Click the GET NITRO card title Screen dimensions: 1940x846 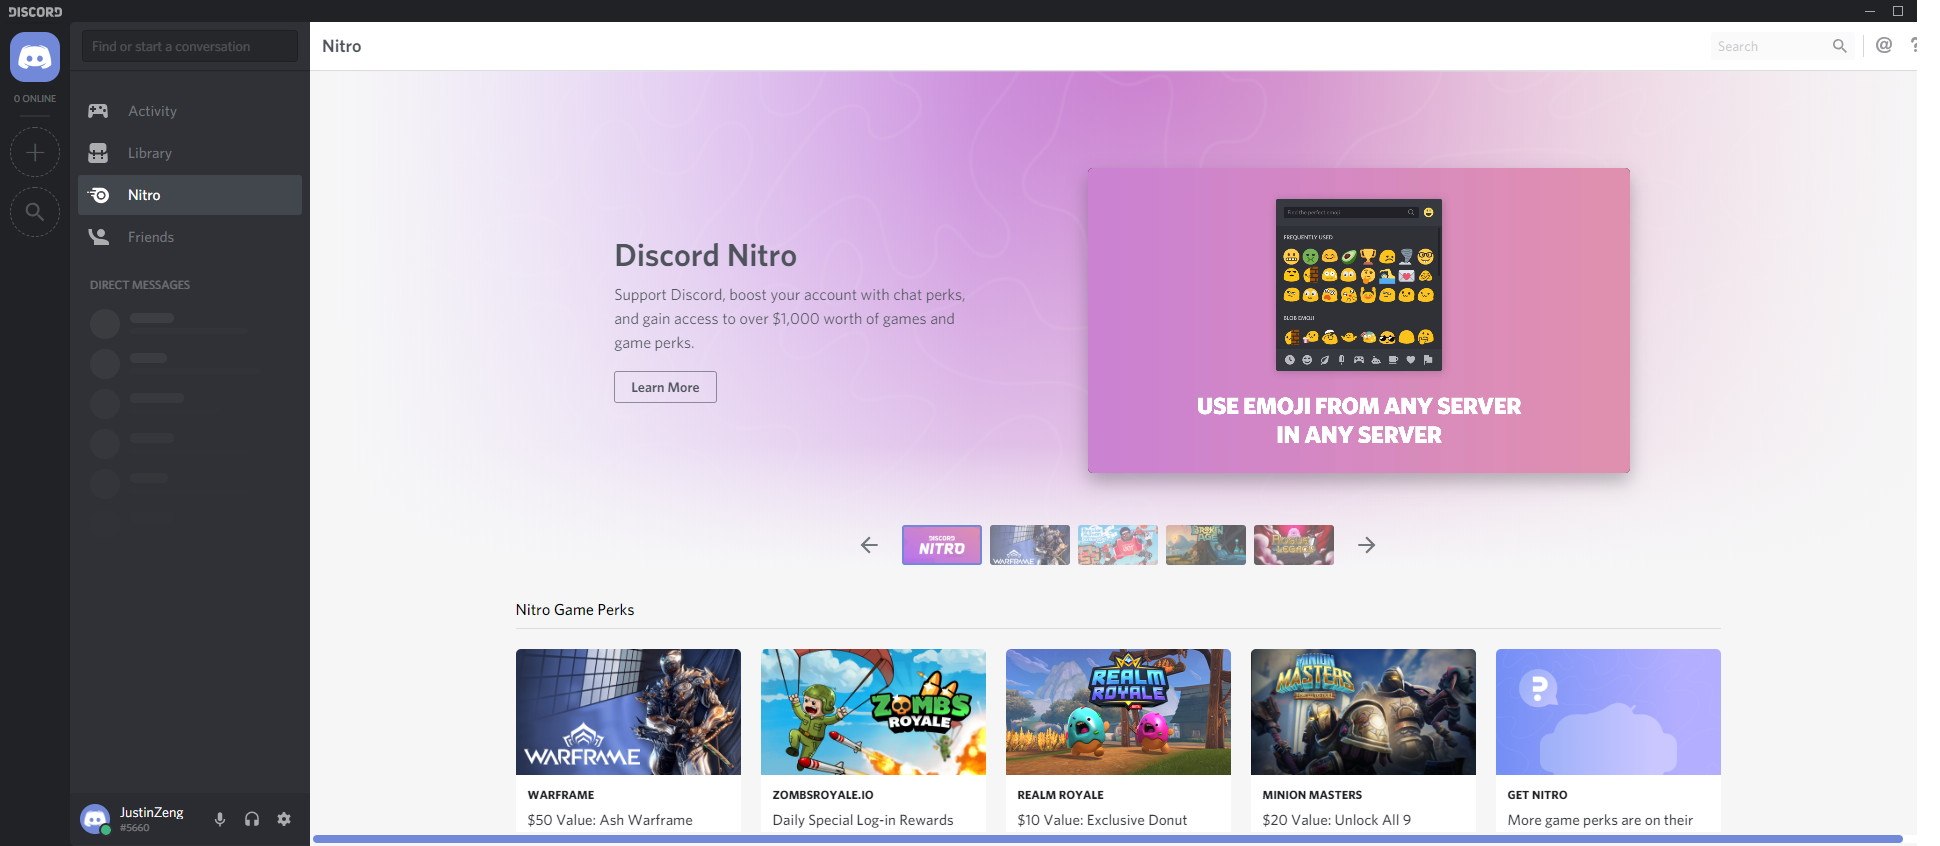[1538, 795]
